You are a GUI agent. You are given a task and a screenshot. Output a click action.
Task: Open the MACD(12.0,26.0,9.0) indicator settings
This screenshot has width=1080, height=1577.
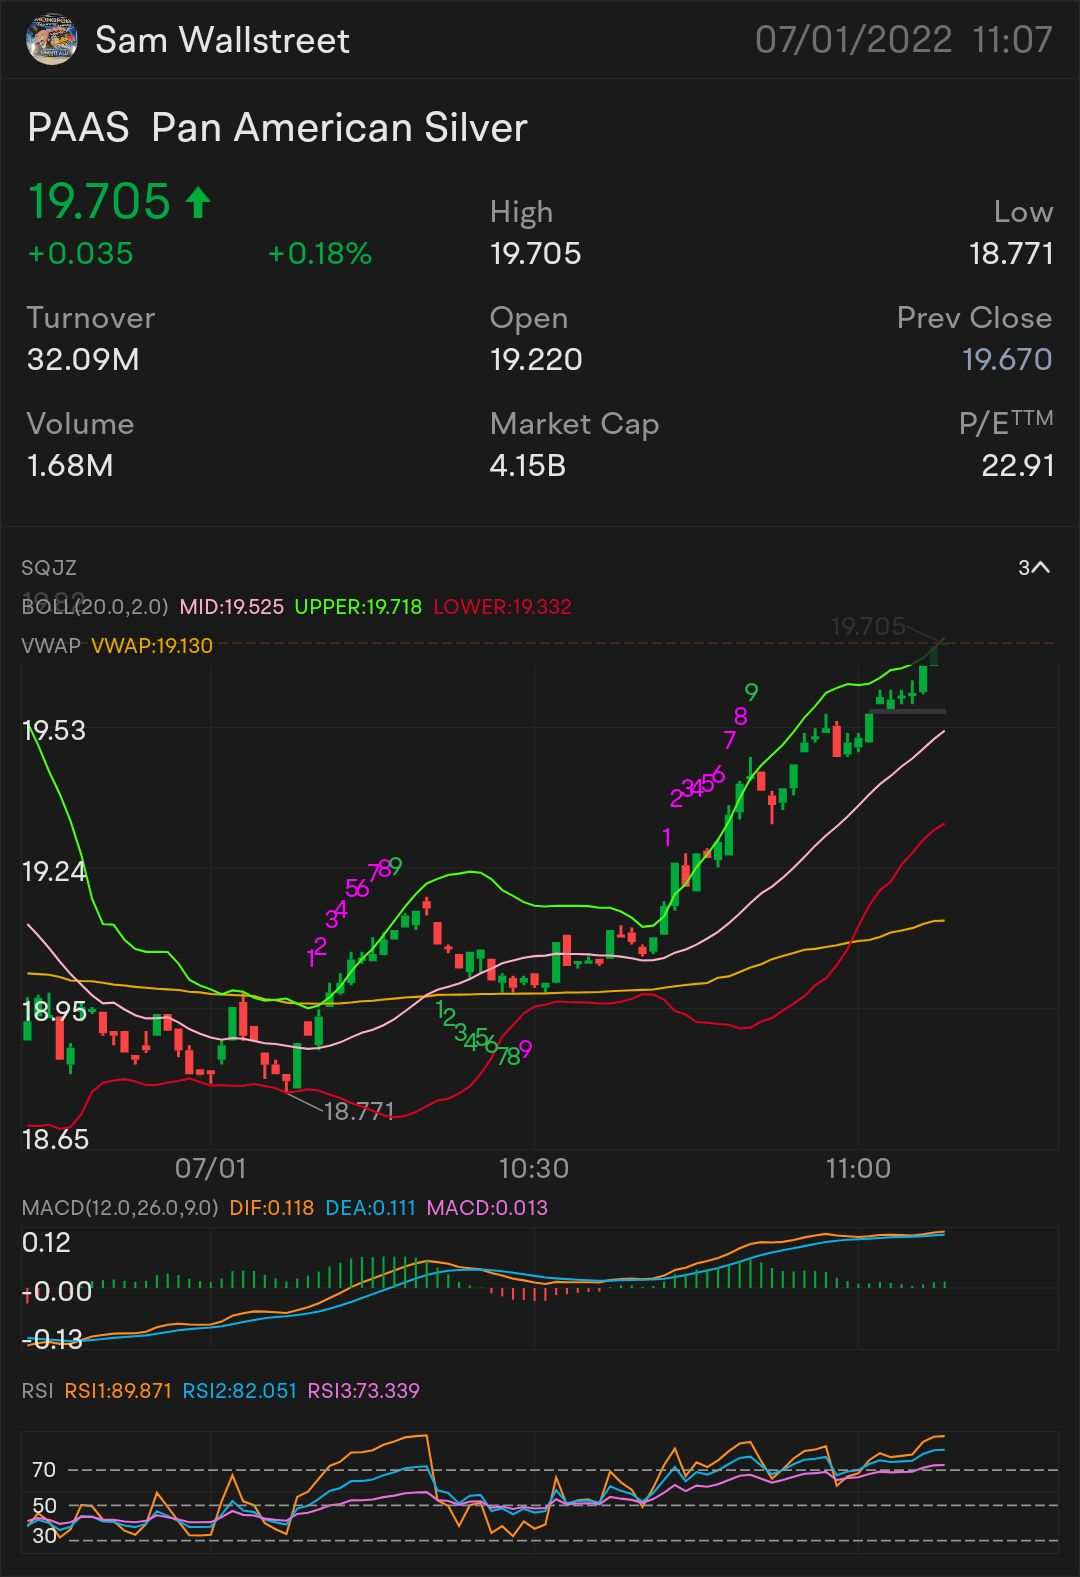click(120, 1208)
